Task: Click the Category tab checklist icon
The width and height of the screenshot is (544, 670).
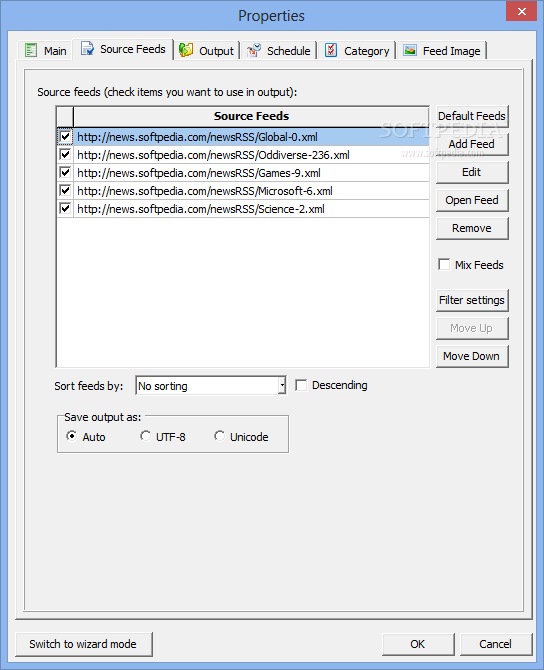Action: [x=331, y=50]
